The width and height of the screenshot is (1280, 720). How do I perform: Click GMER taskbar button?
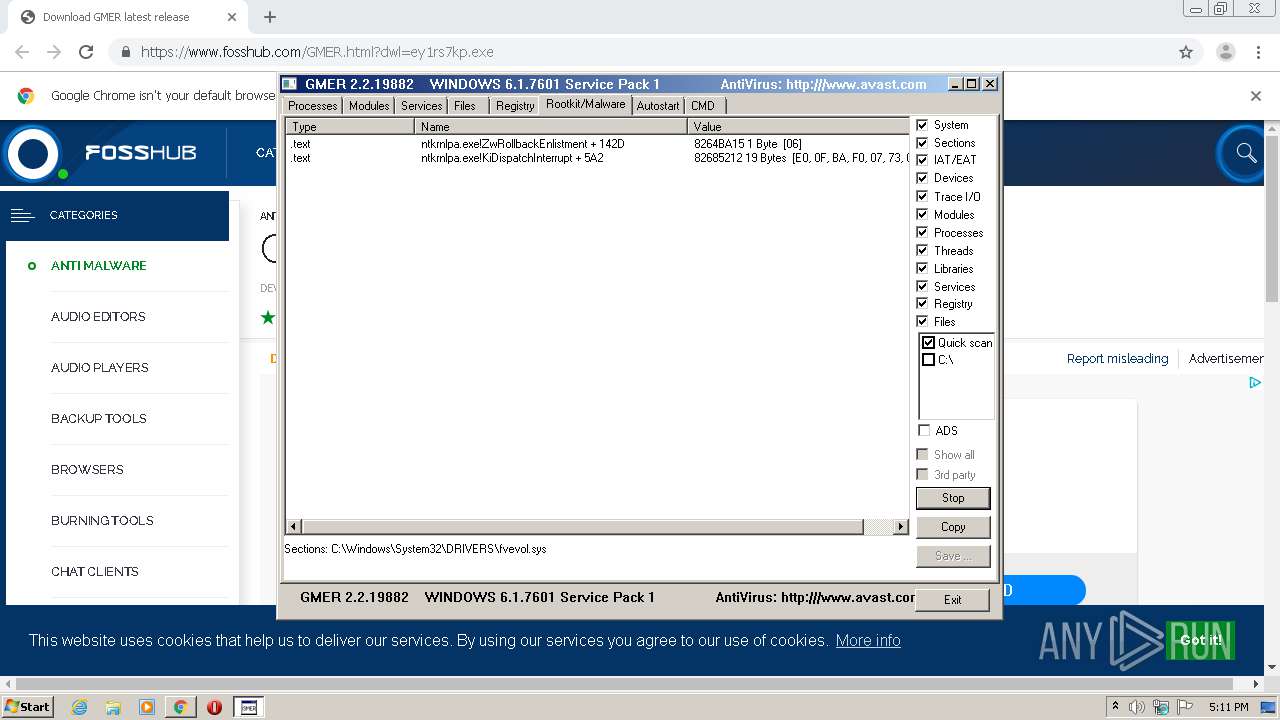coord(248,707)
